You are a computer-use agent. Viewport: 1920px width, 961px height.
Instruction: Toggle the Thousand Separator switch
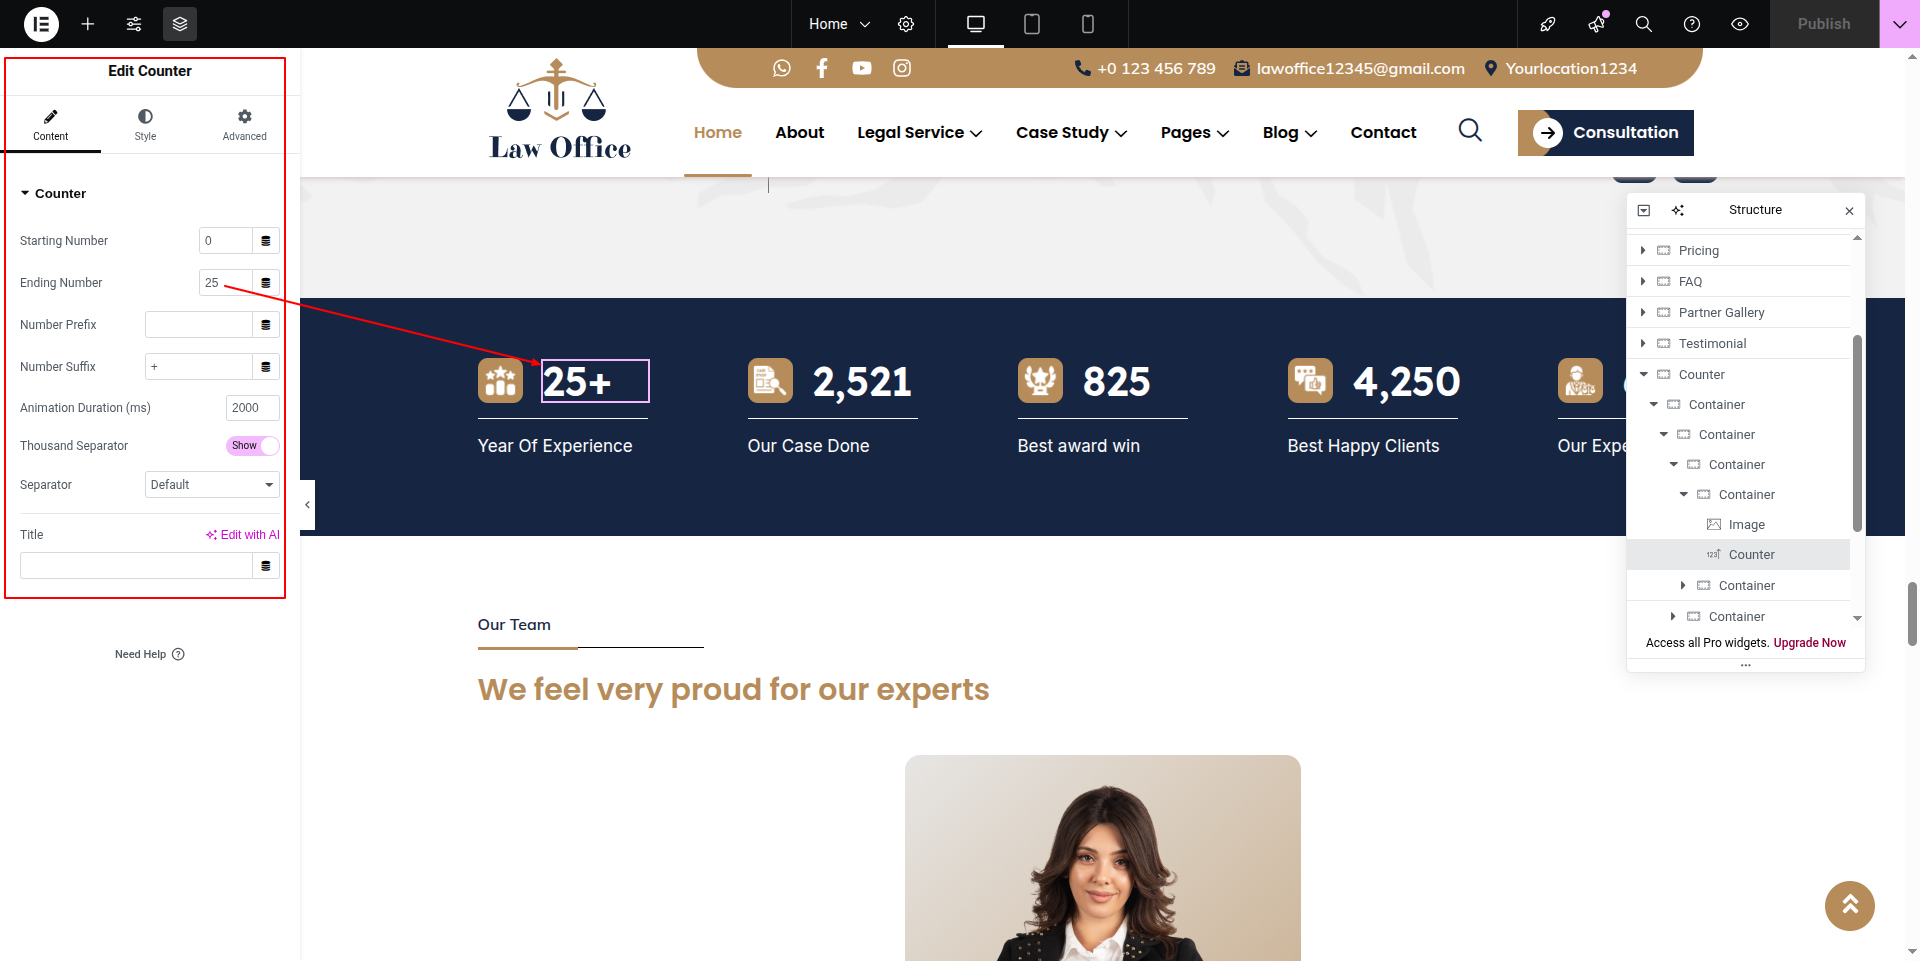(253, 446)
